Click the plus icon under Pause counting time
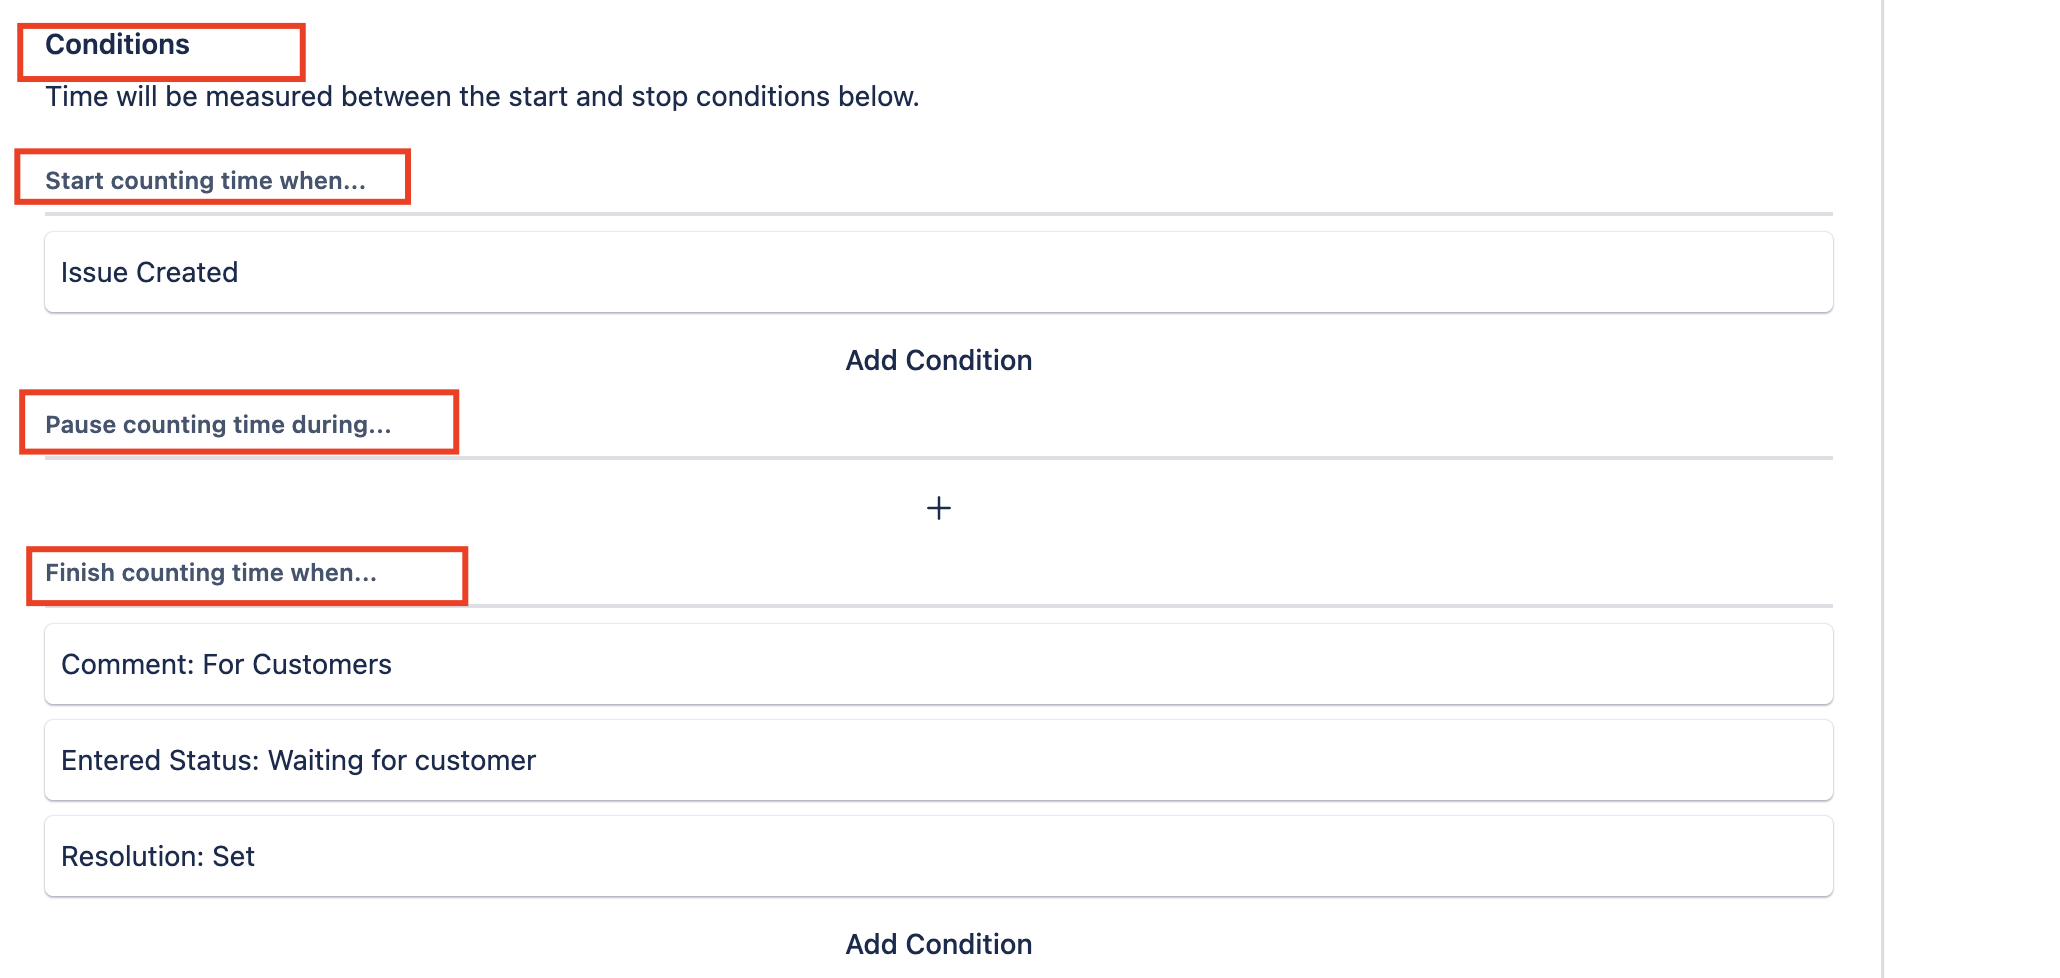2060x978 pixels. click(x=938, y=508)
